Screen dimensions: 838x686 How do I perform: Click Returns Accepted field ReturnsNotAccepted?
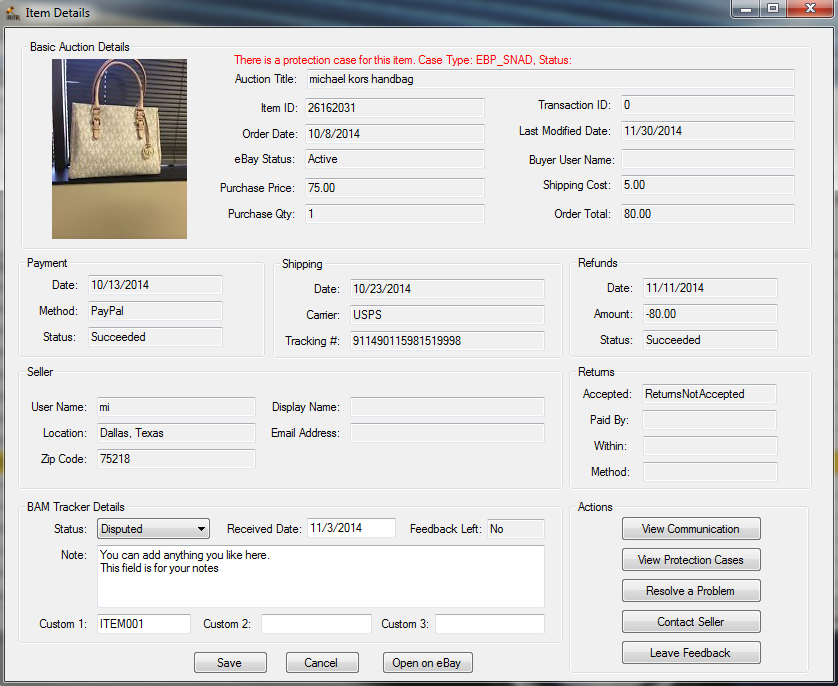pos(710,394)
